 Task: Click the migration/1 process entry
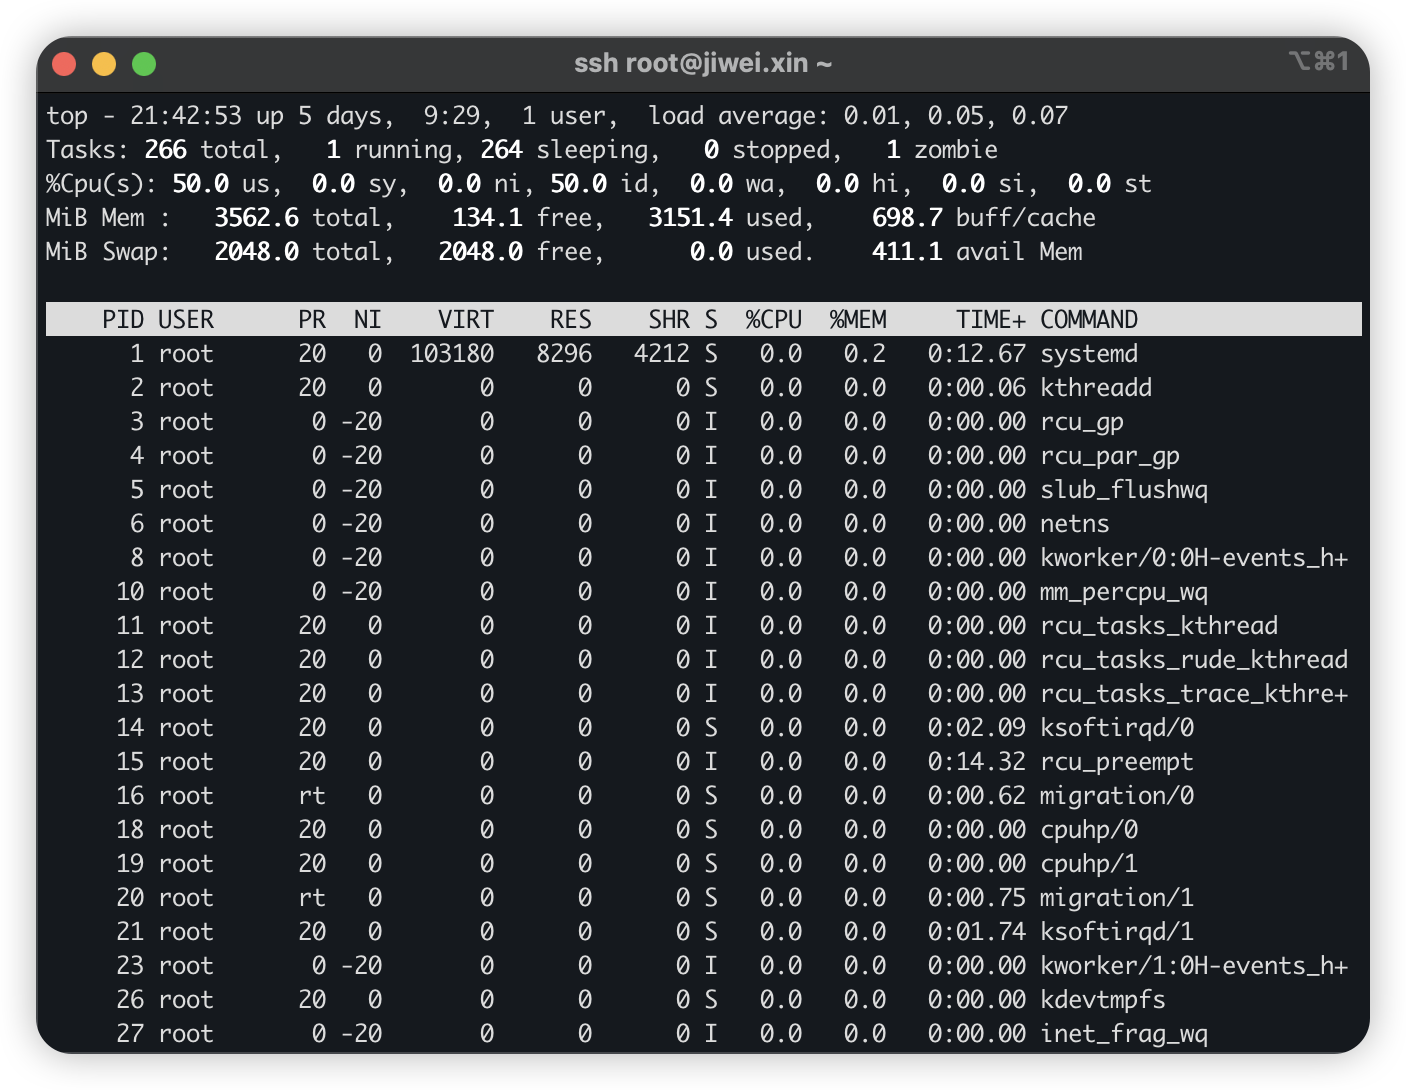[1116, 898]
